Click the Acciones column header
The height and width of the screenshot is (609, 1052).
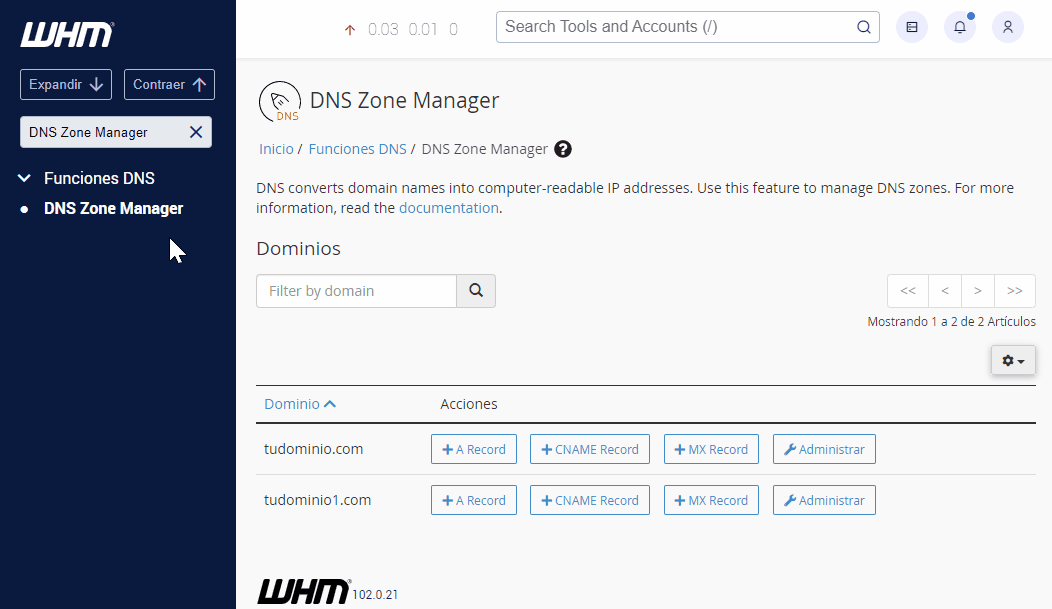[x=469, y=404]
